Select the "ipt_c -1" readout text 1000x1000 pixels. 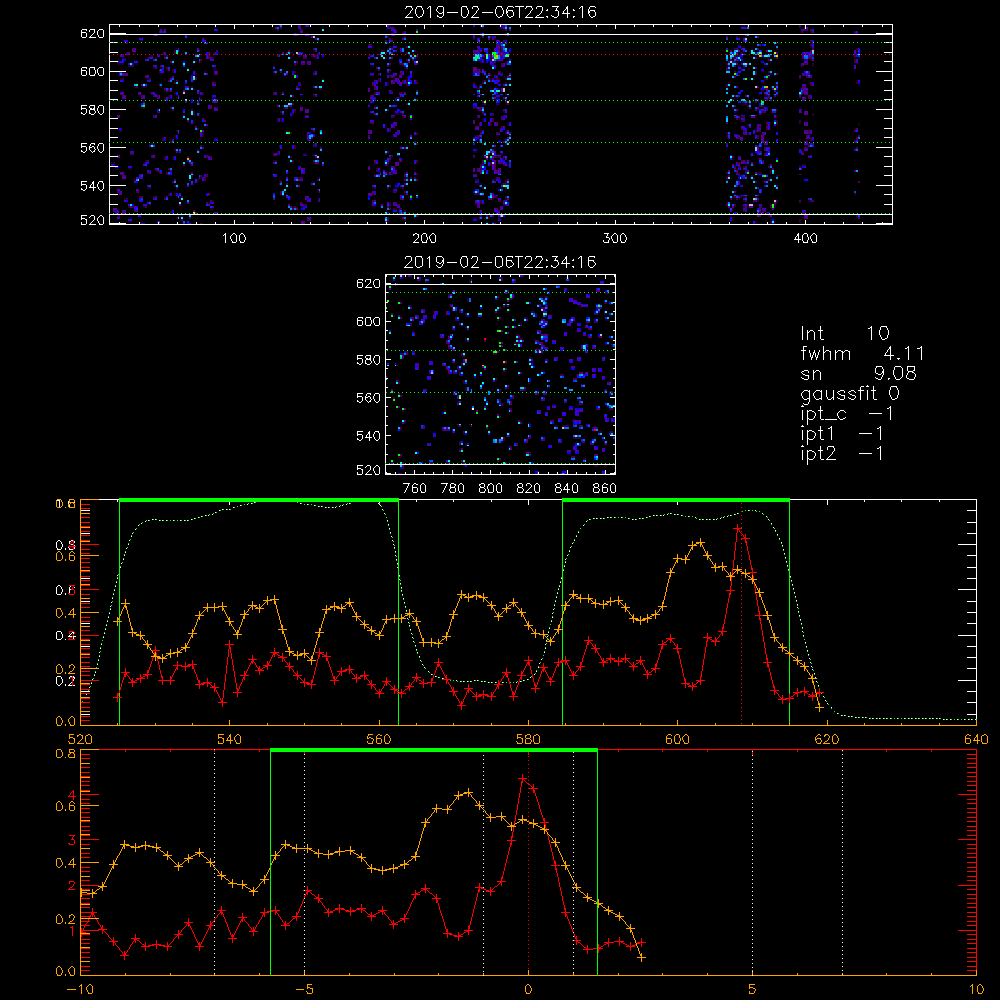click(x=847, y=415)
